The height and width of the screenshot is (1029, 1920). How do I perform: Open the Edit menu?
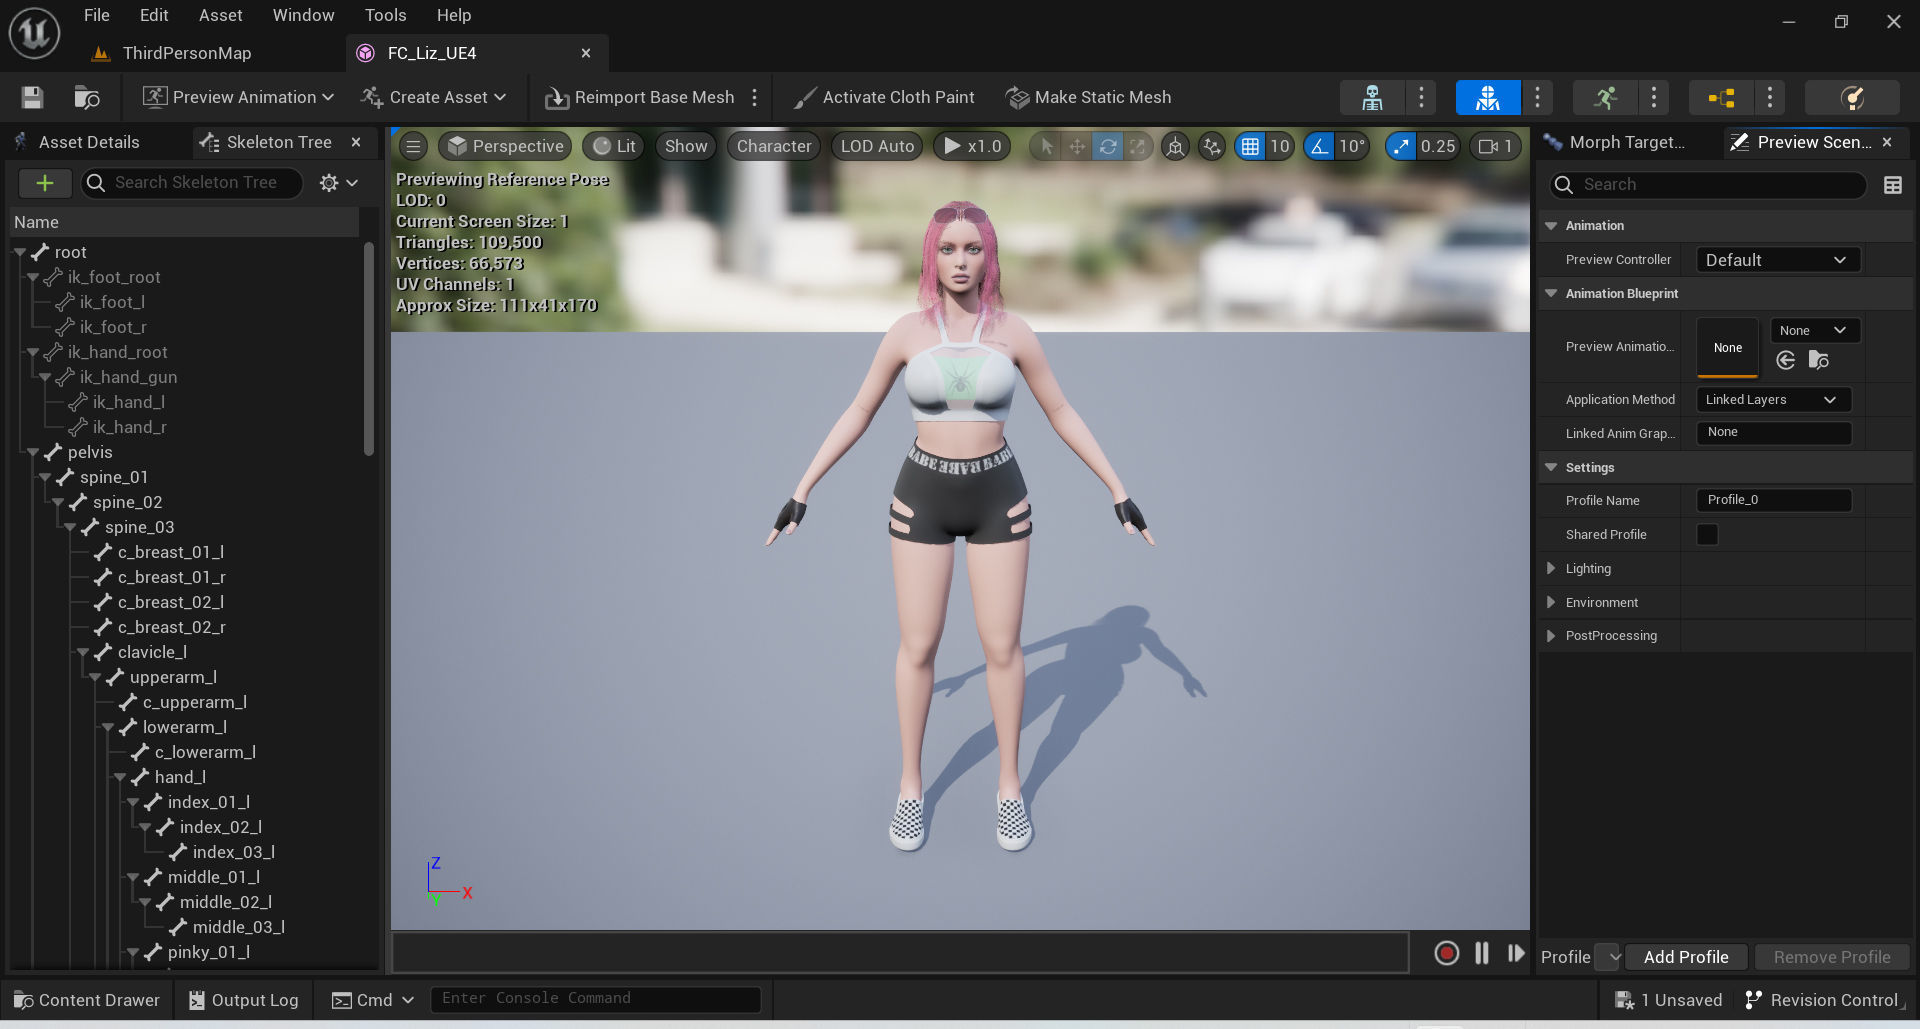tap(154, 15)
